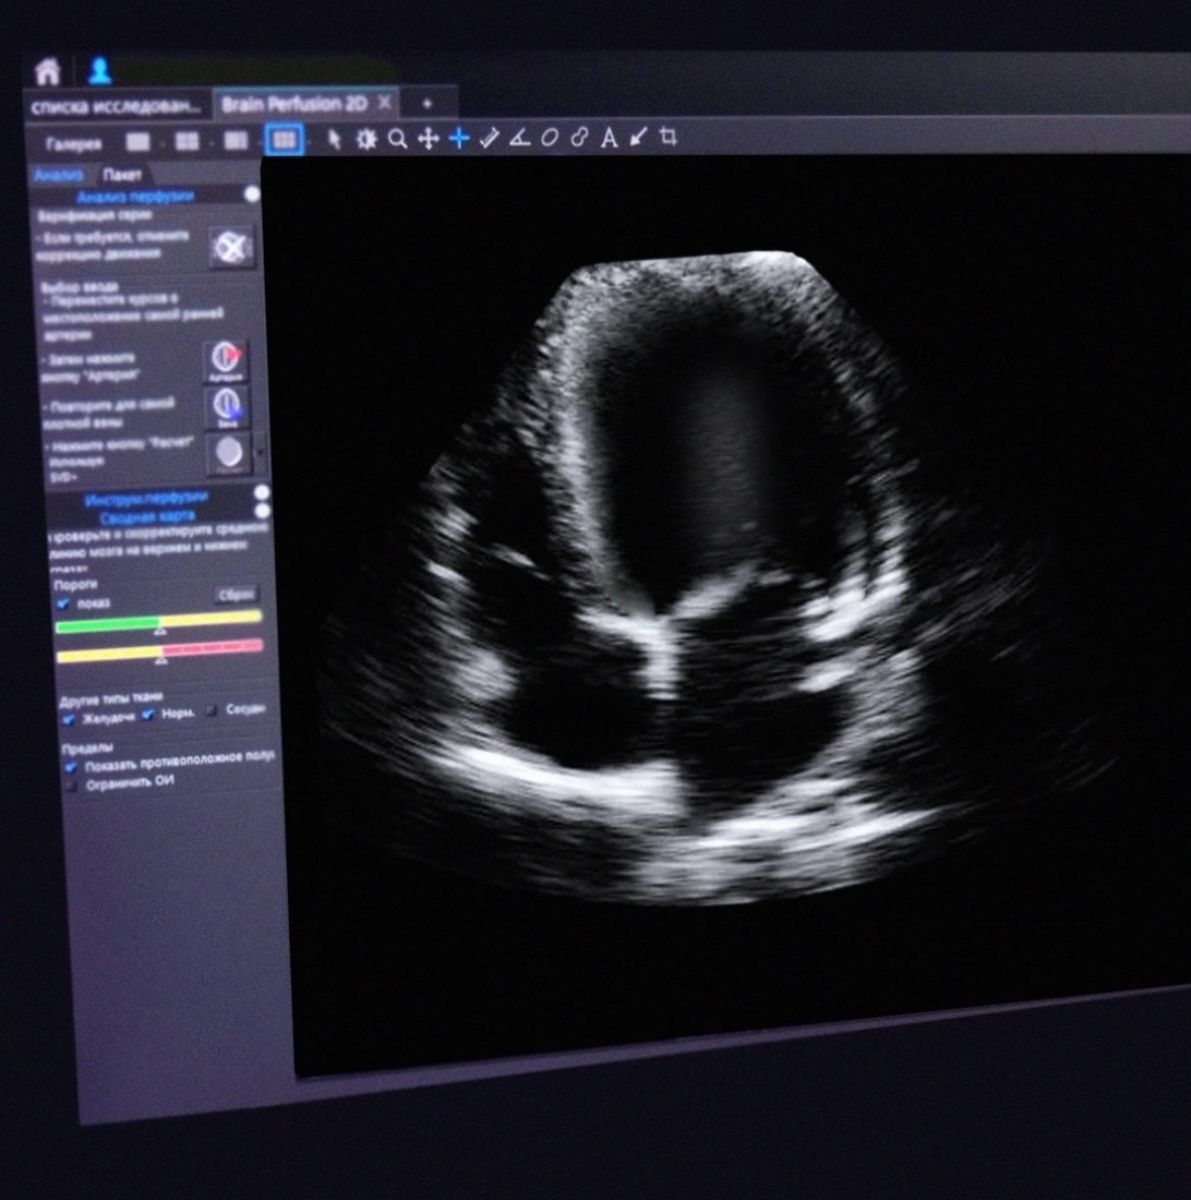Screen dimensions: 1191x1200
Task: Open the 'списка исследован...' tab
Action: 116,106
